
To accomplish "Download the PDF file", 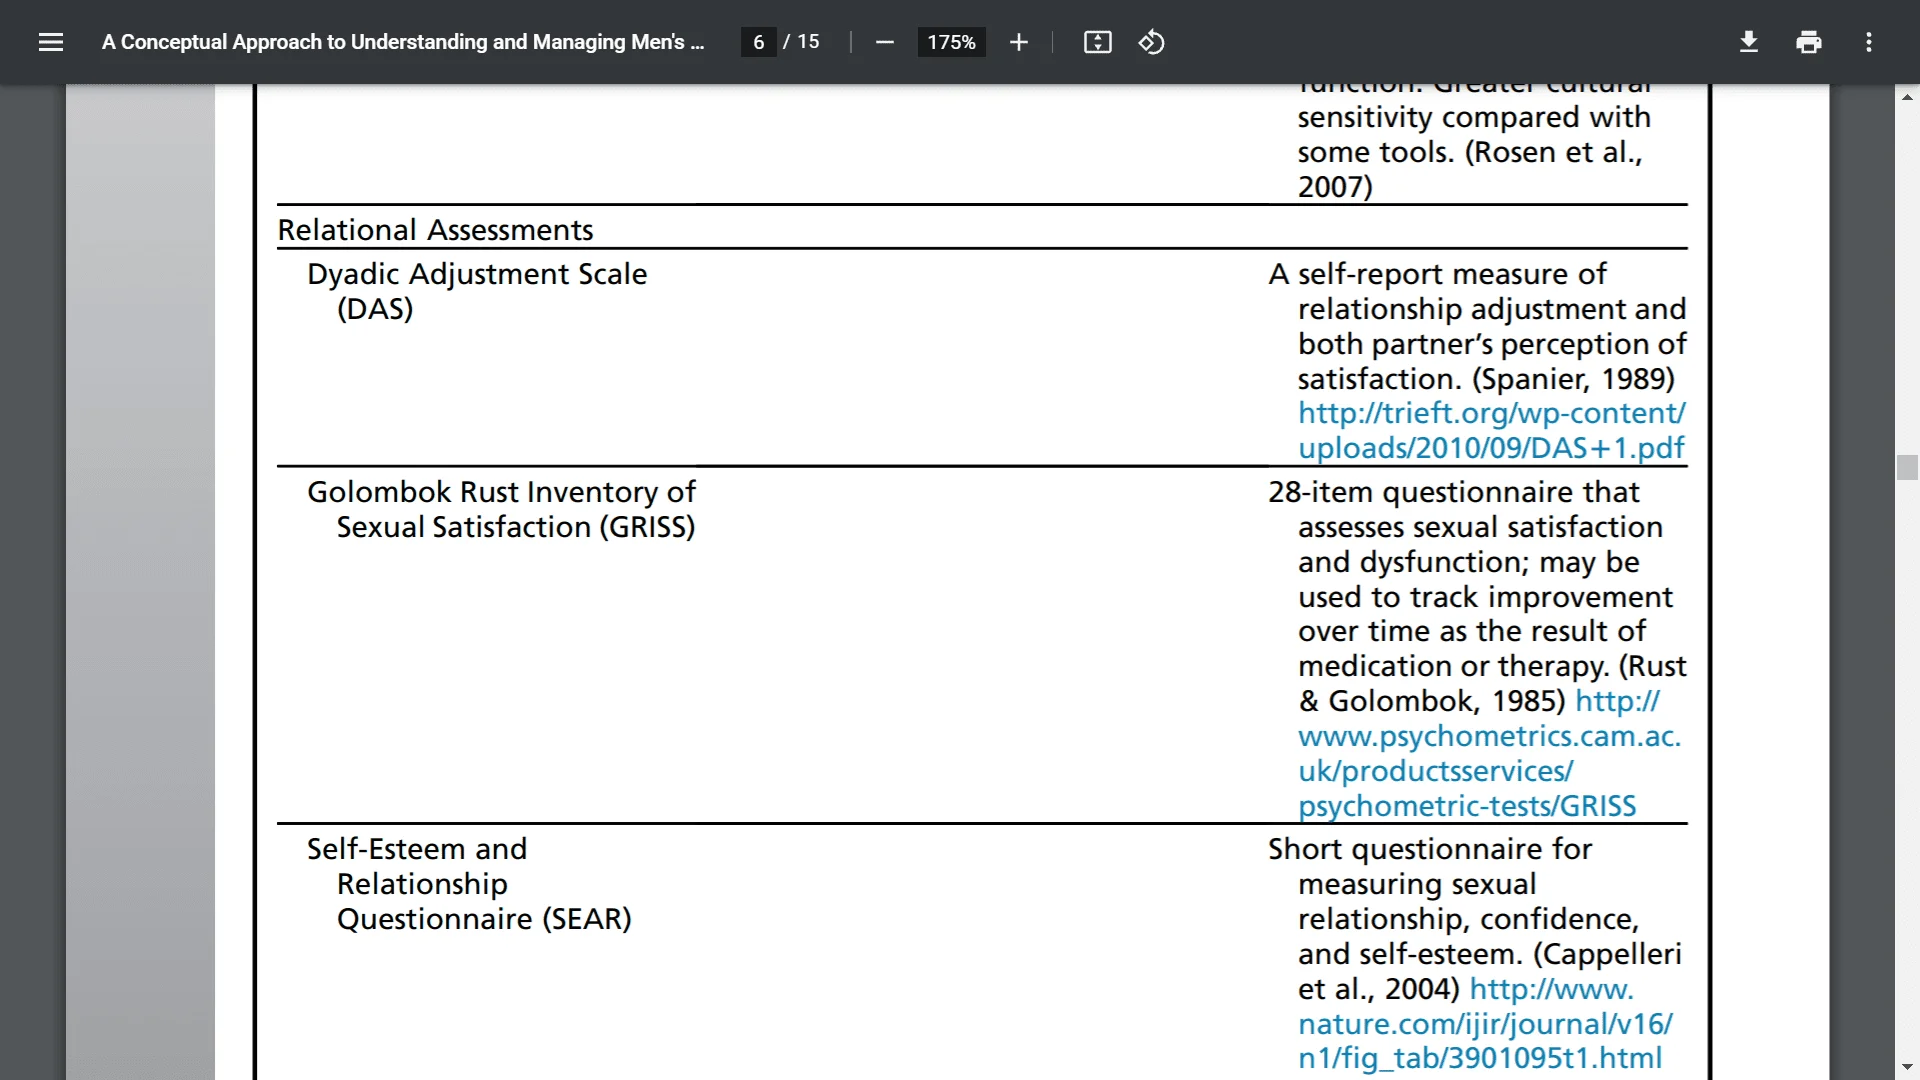I will pyautogui.click(x=1748, y=42).
